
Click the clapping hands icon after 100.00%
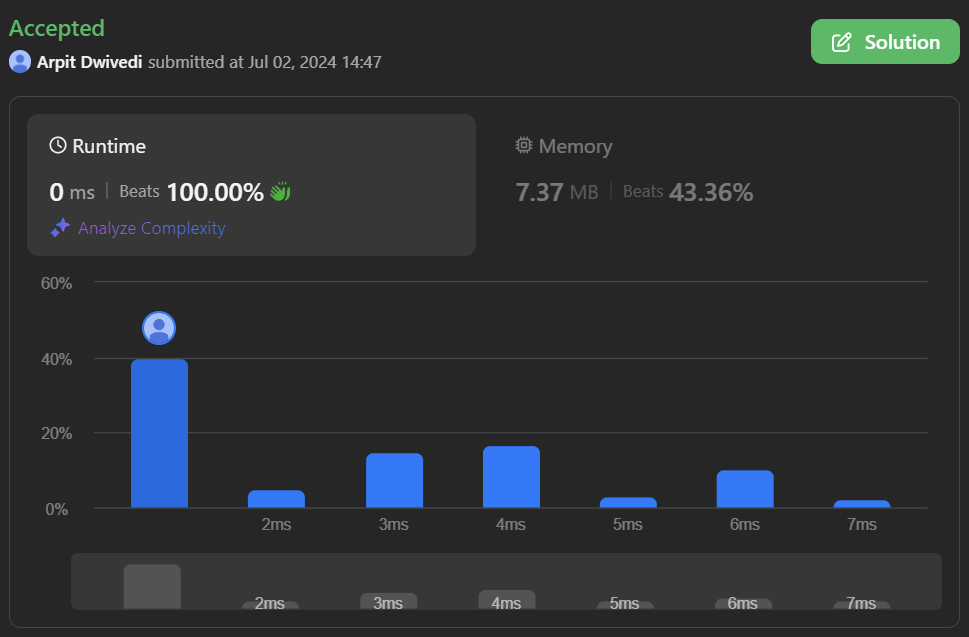point(280,191)
